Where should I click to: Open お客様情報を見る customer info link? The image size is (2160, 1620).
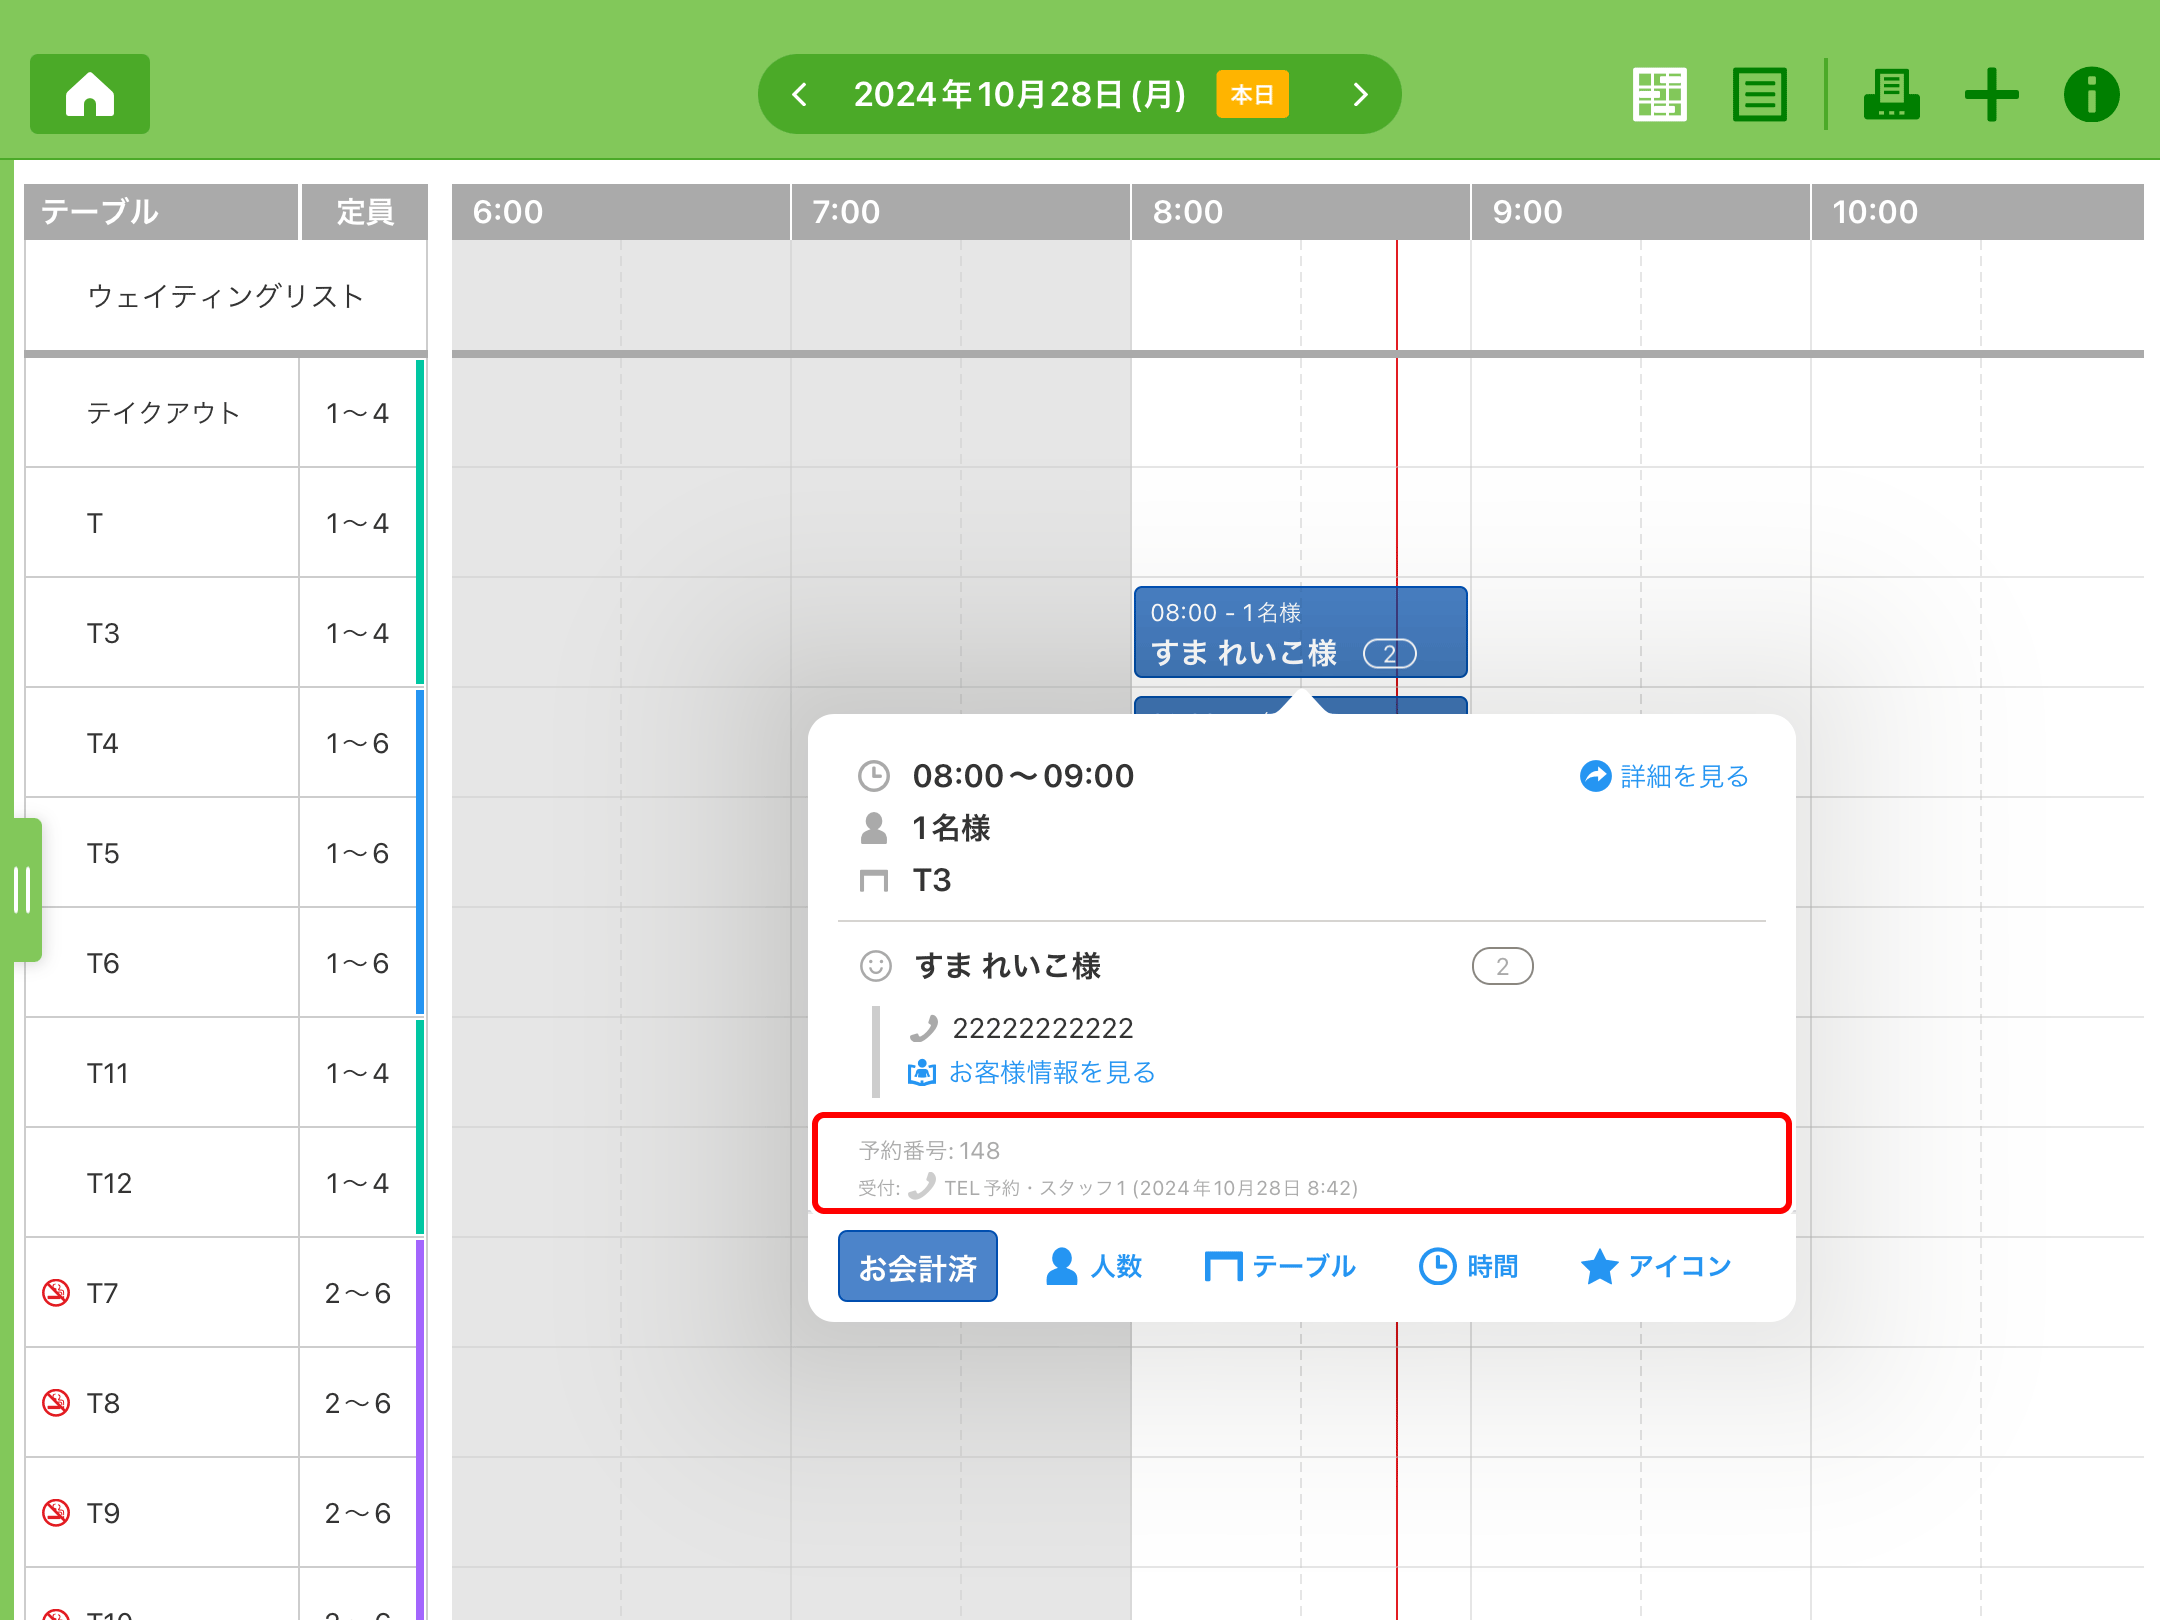click(1032, 1072)
